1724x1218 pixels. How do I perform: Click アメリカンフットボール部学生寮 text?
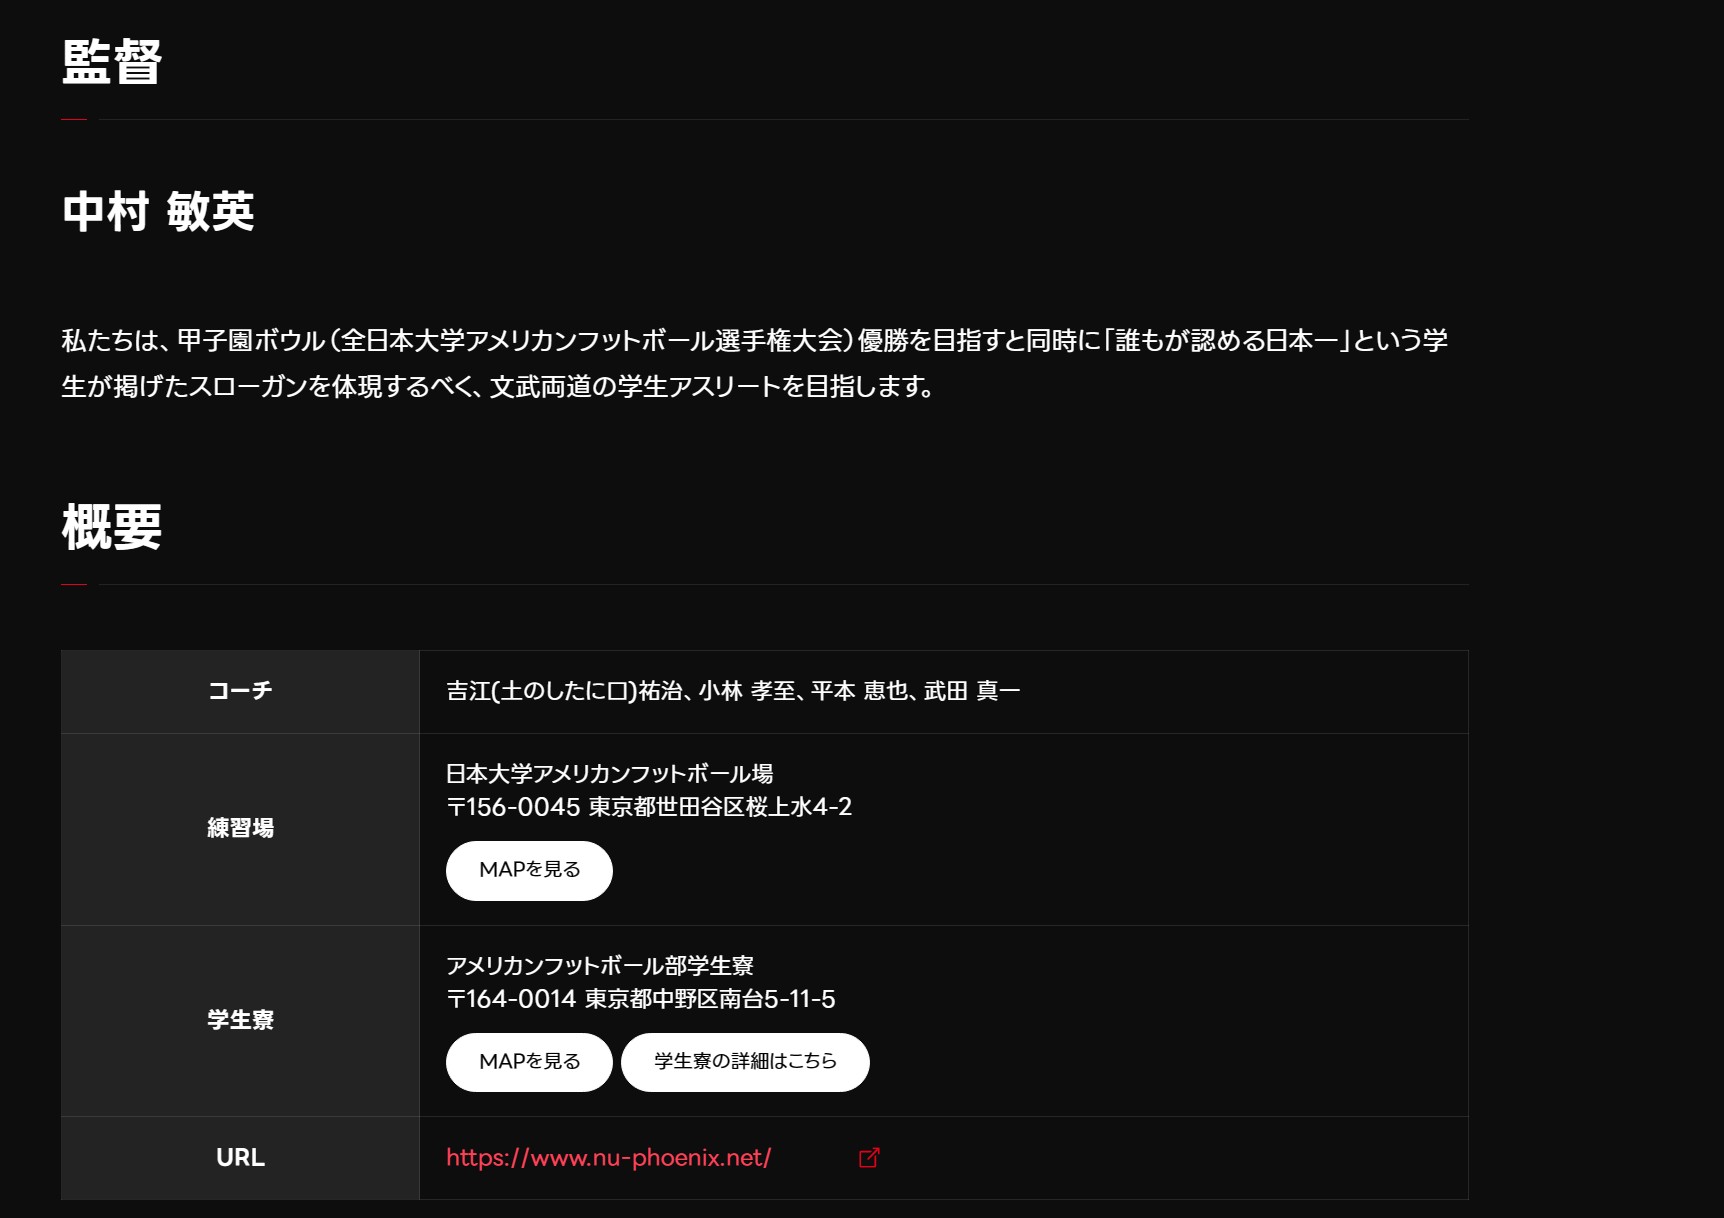(600, 966)
